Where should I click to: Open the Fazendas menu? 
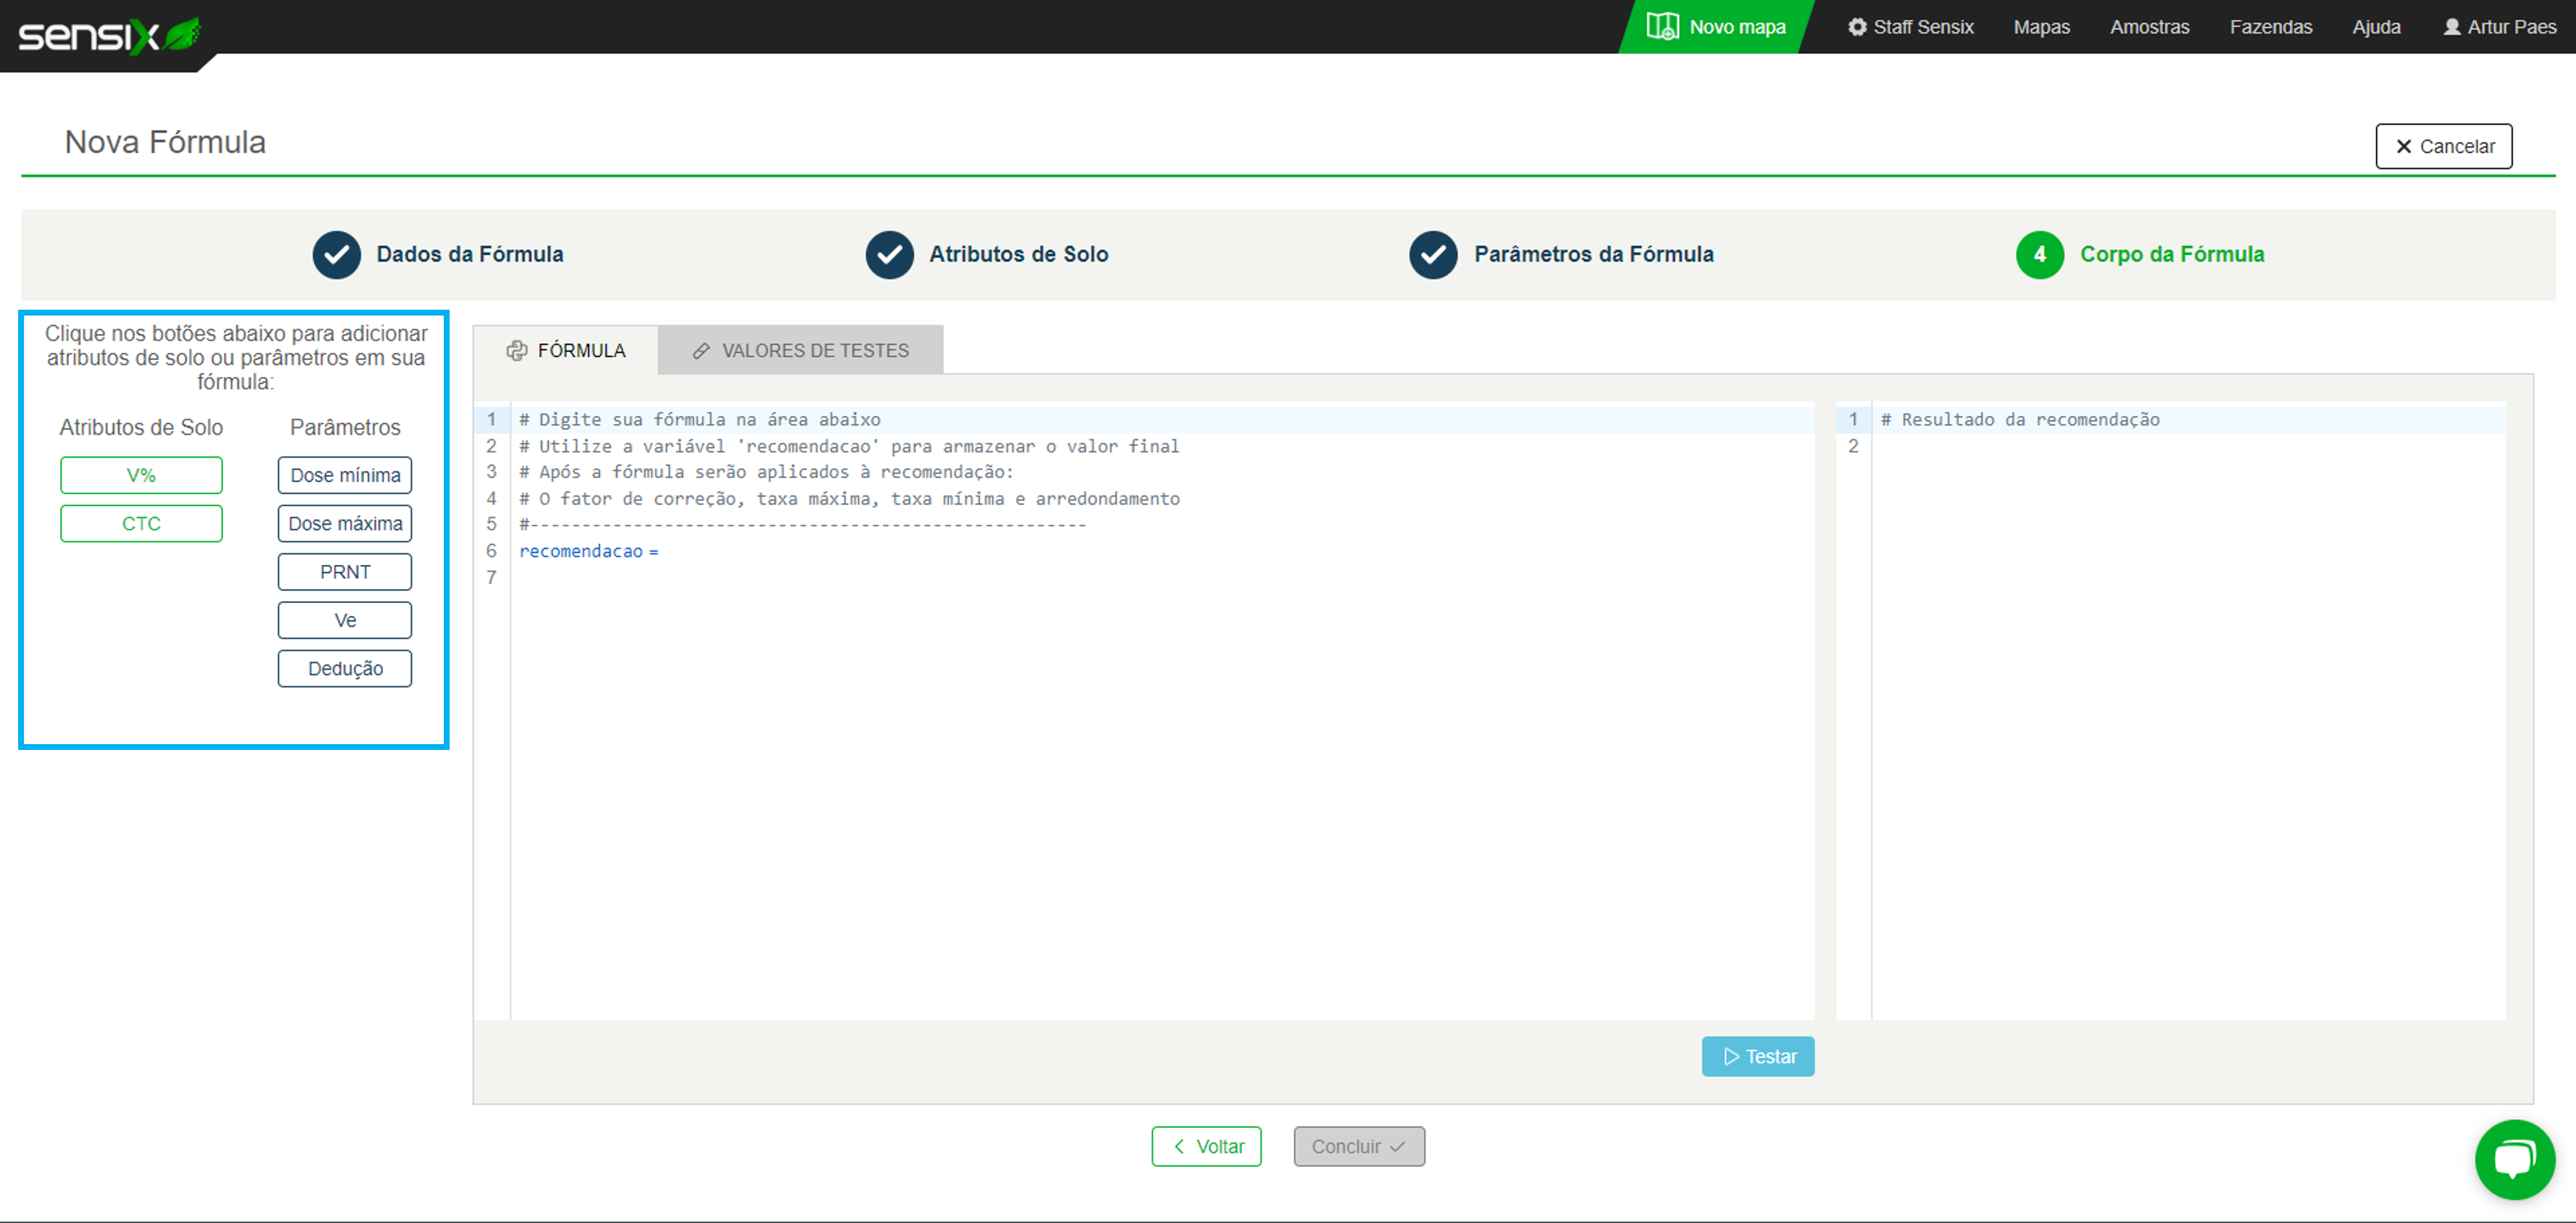(x=2270, y=27)
